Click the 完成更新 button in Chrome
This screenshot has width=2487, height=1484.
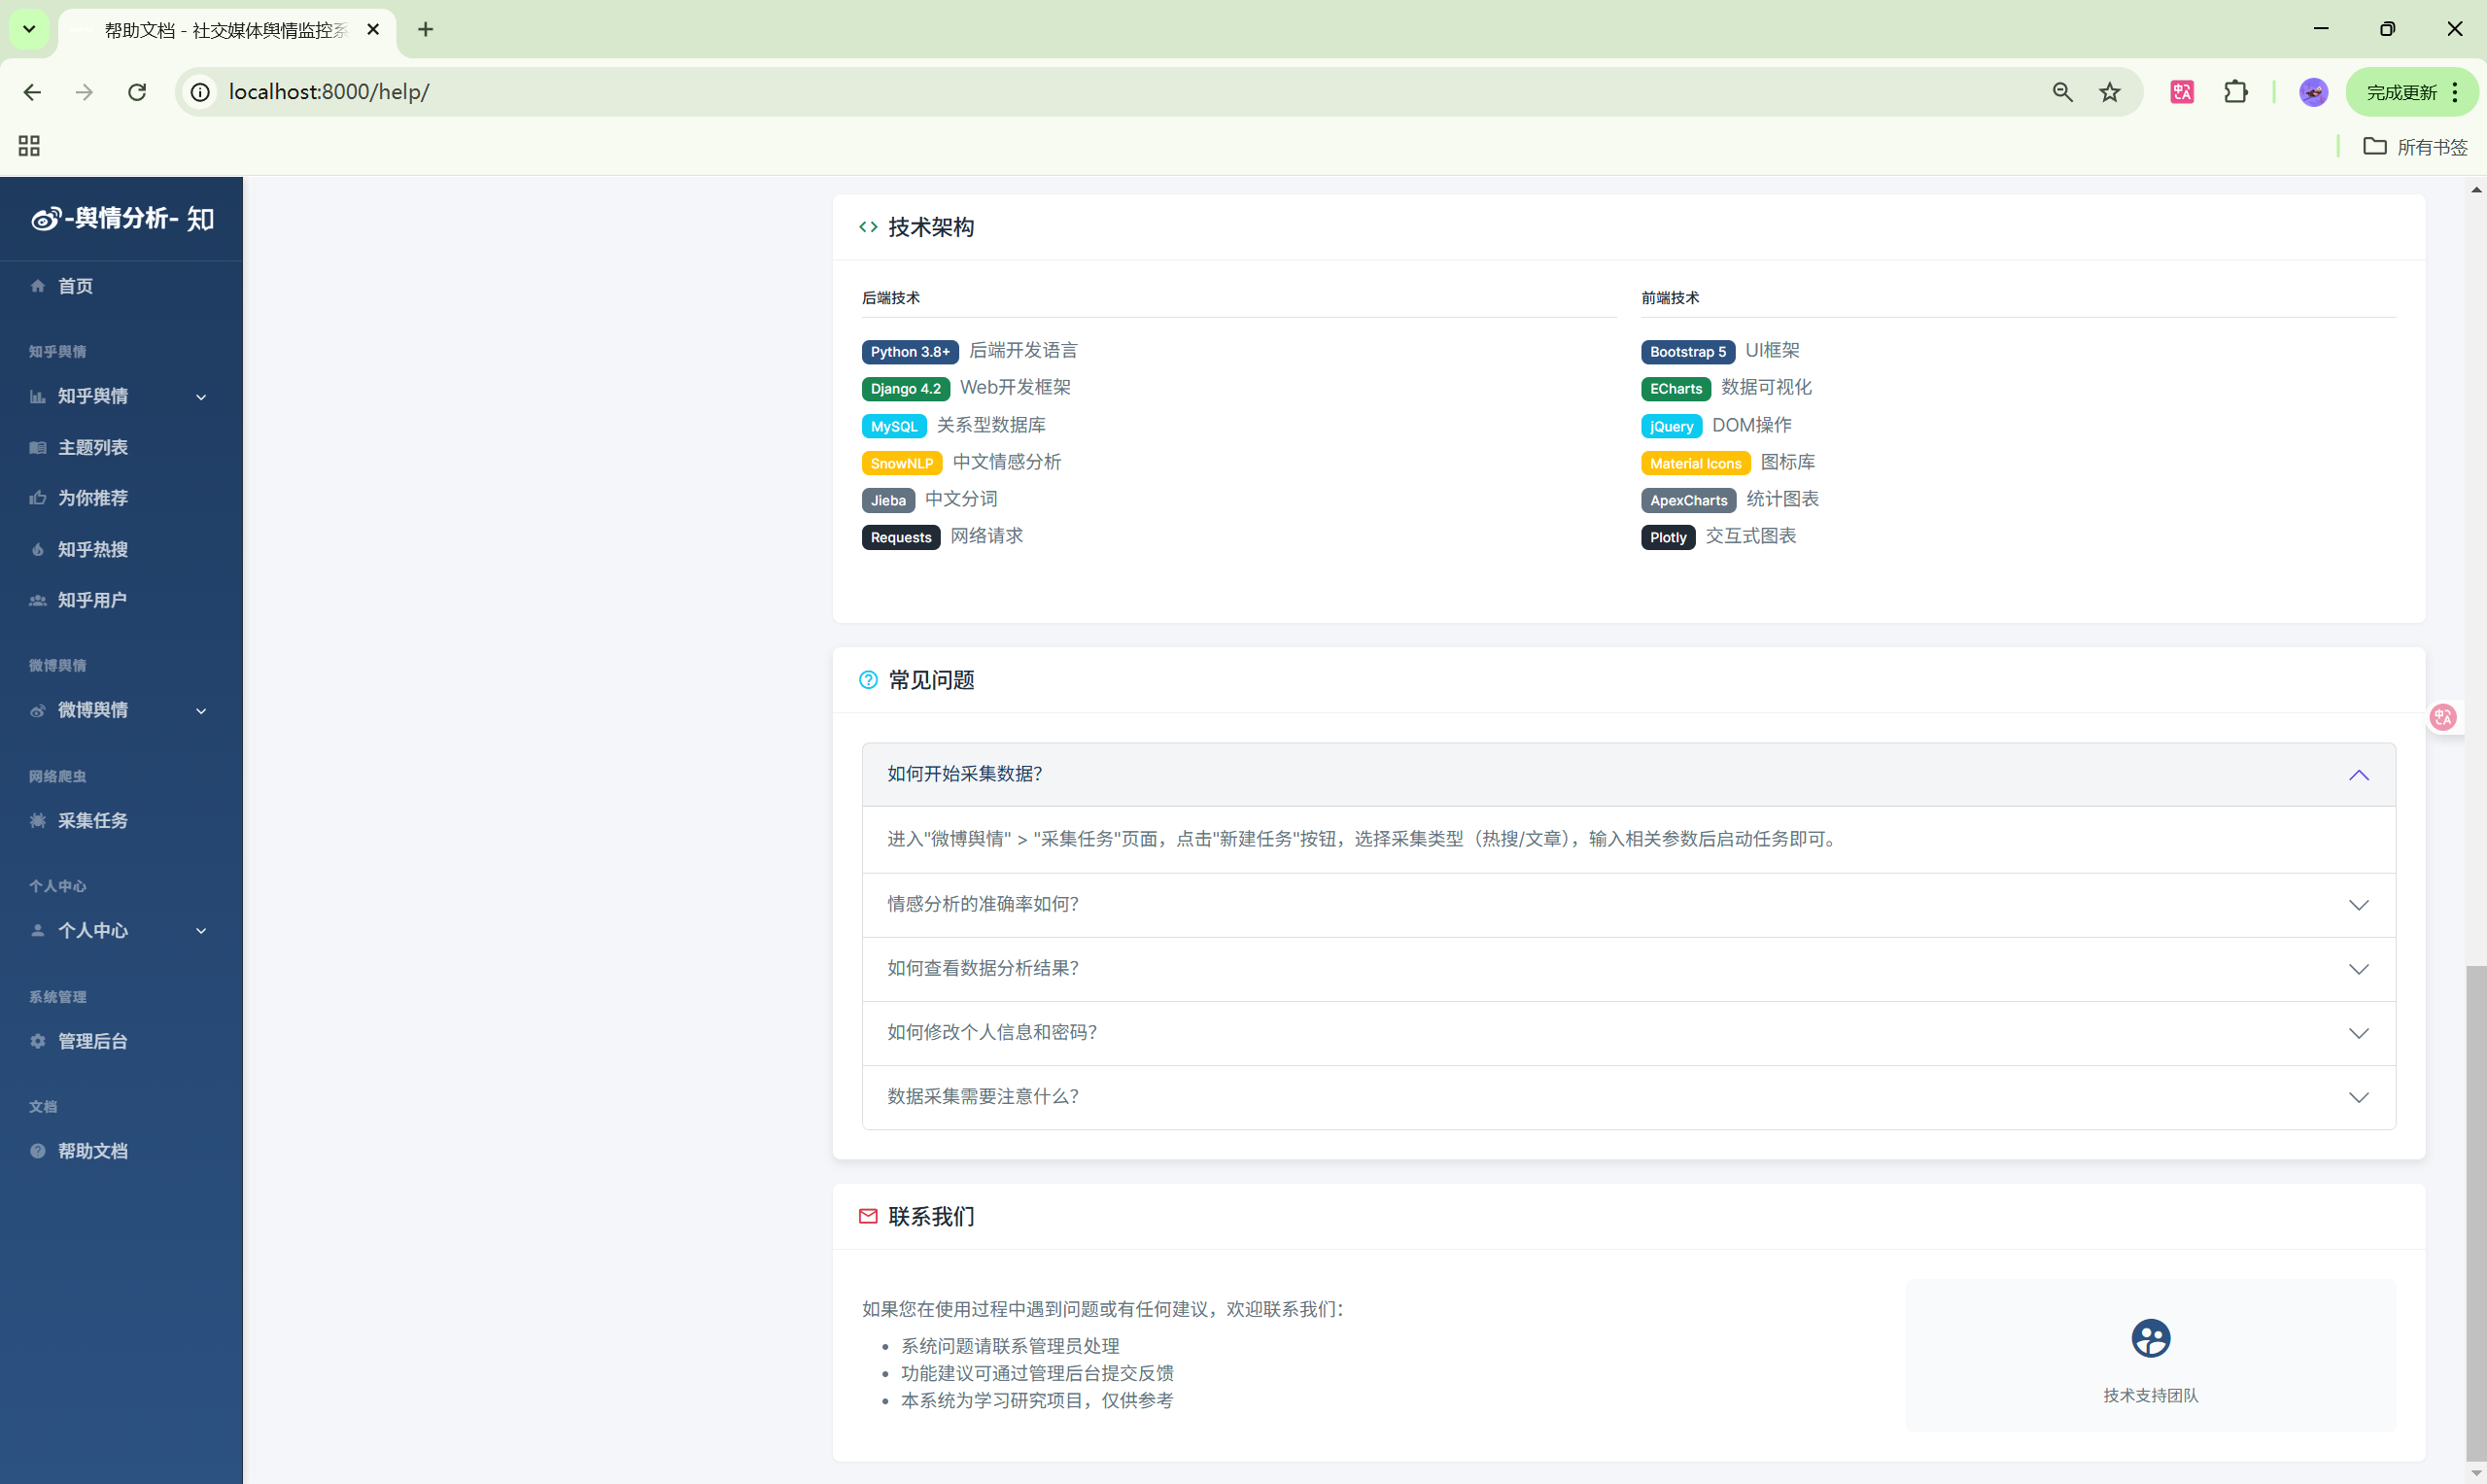[2401, 92]
